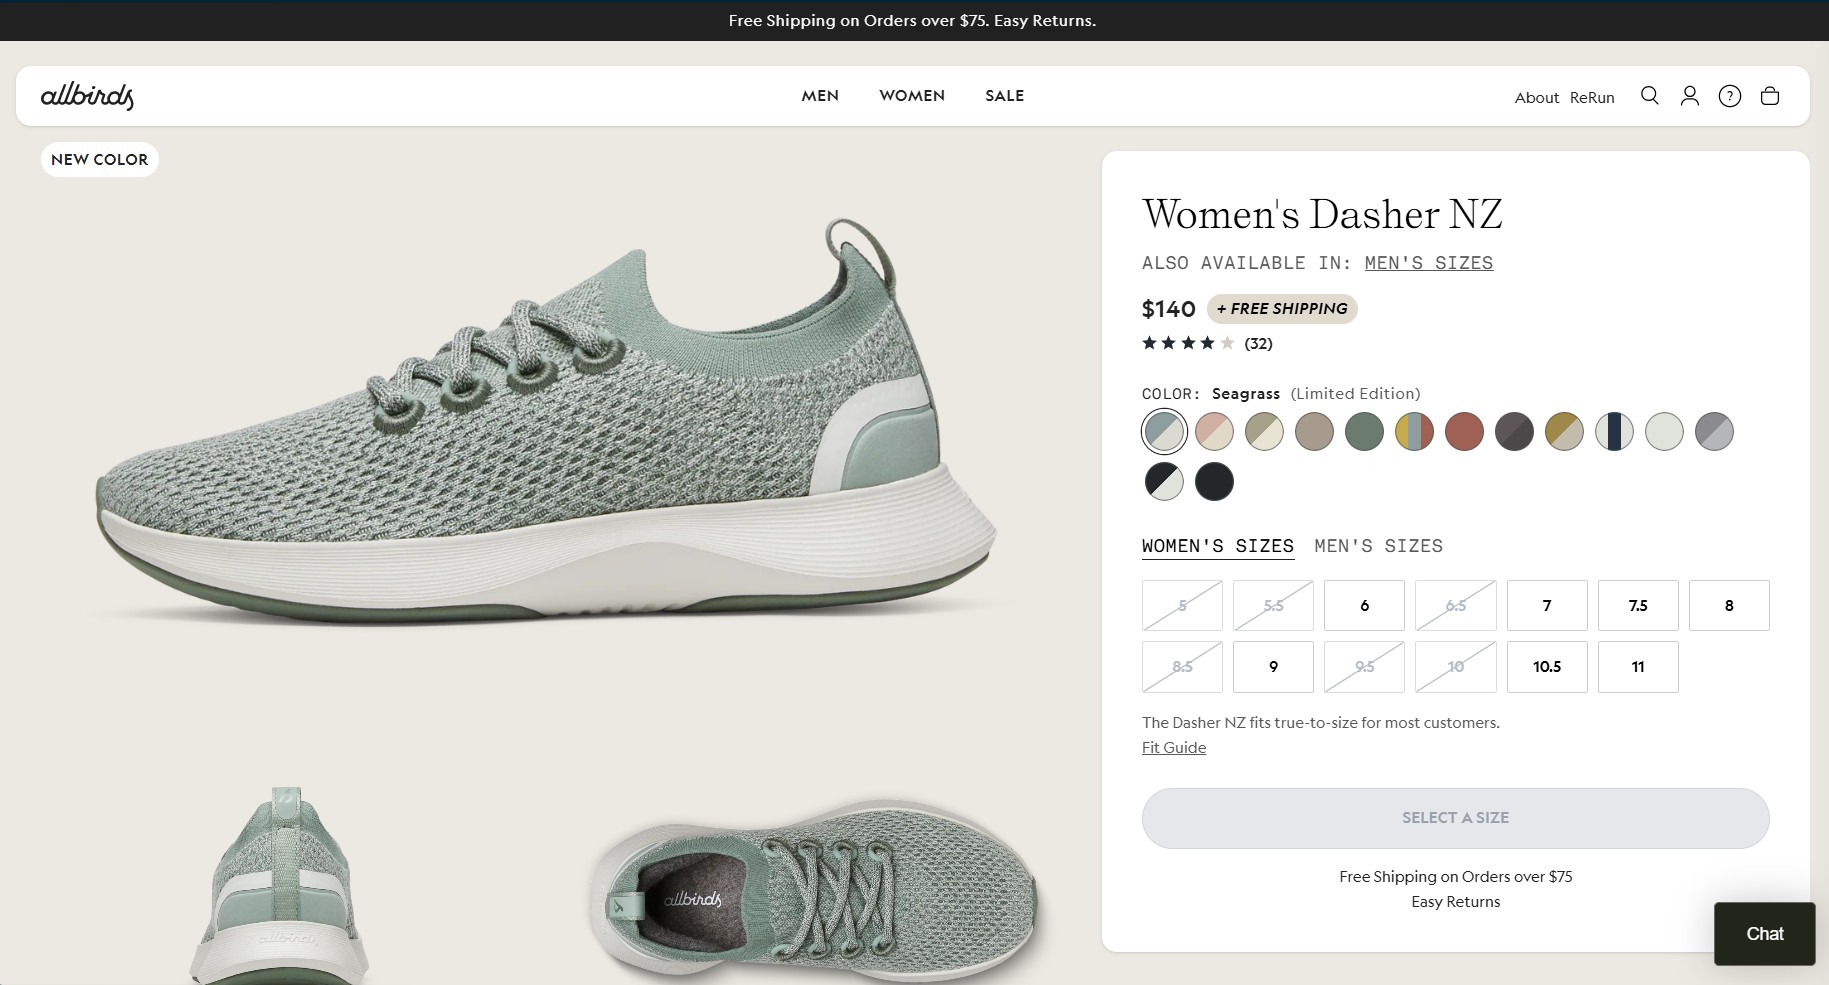Click the sold-out size 5 box
The width and height of the screenshot is (1829, 985).
pos(1182,606)
